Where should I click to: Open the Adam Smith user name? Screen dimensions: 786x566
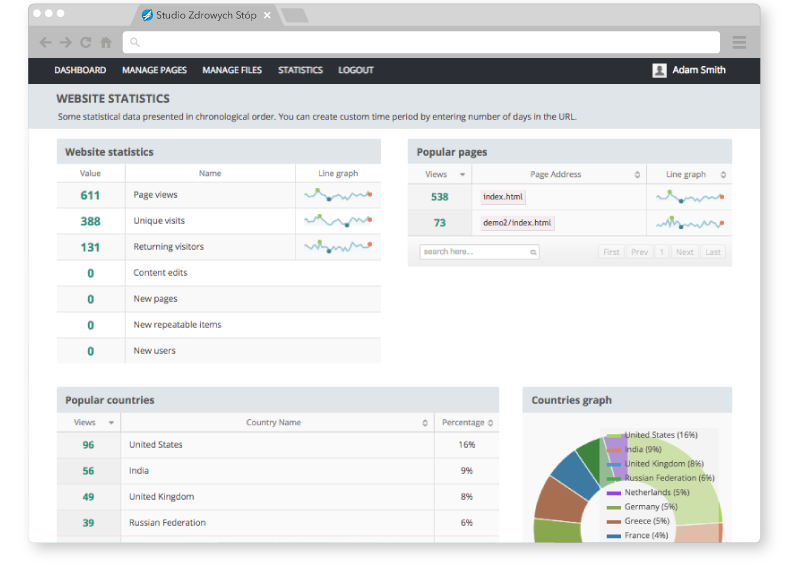pyautogui.click(x=699, y=70)
